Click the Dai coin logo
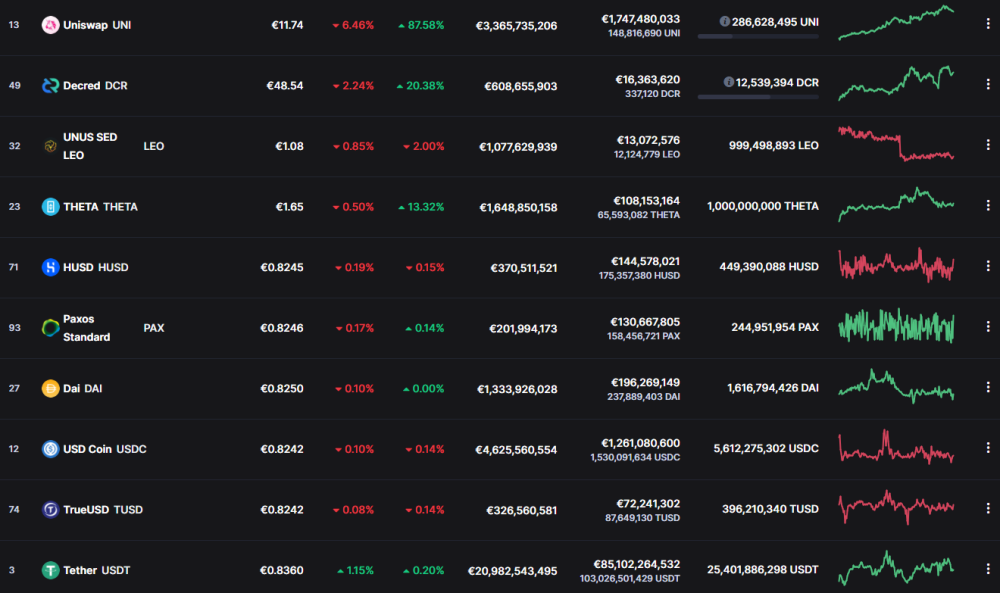The width and height of the screenshot is (1000, 593). tap(50, 388)
